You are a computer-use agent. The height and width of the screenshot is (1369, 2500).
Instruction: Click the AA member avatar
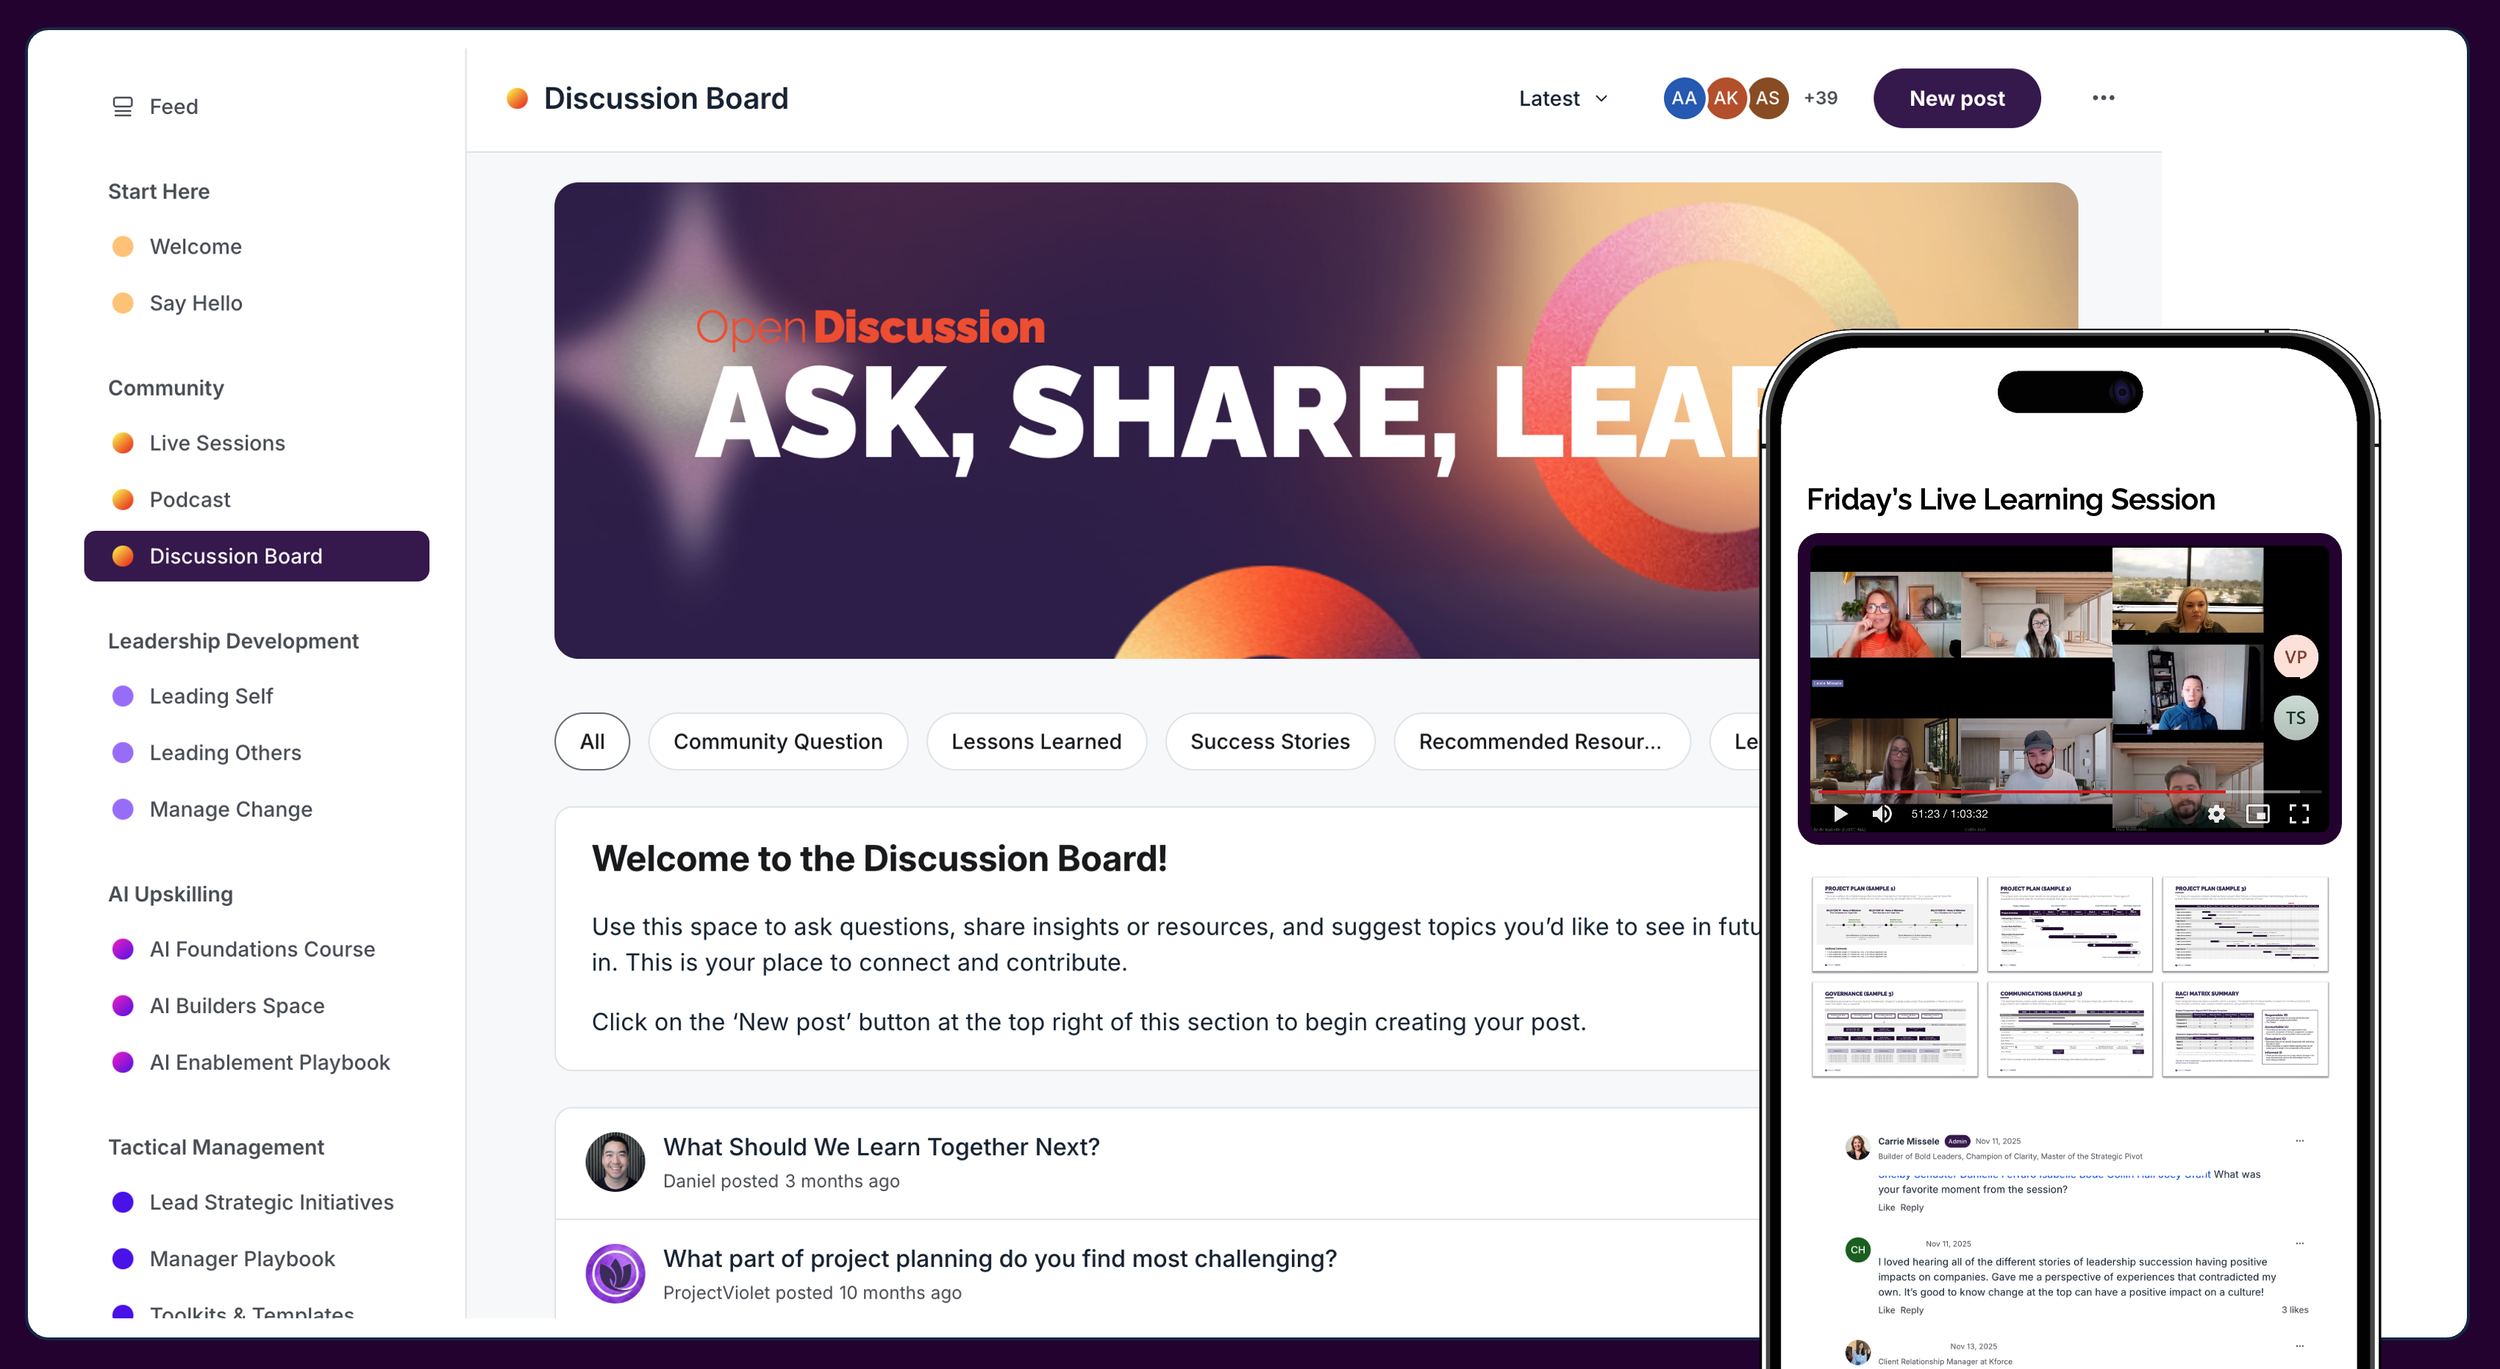[x=1684, y=98]
